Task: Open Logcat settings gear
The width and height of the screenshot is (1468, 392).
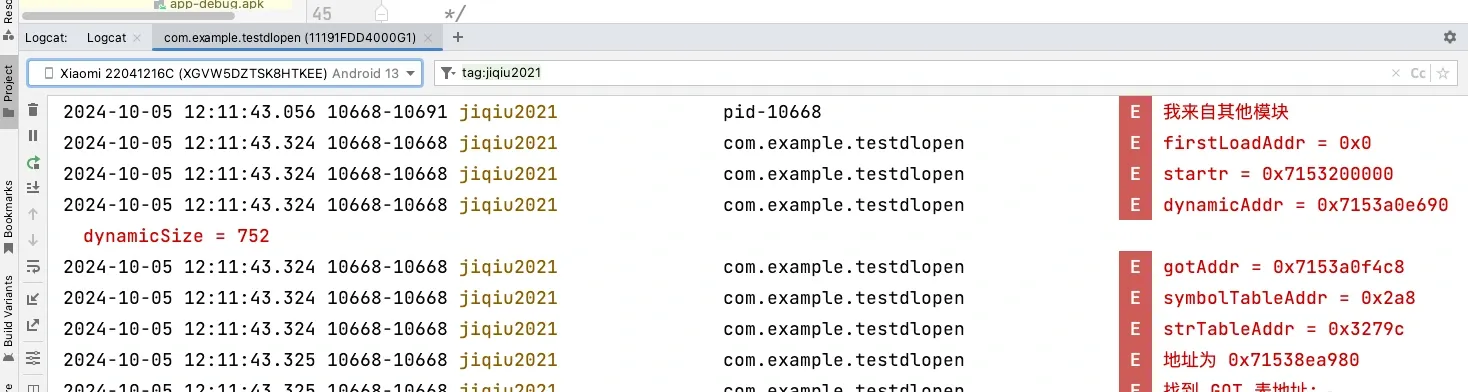Action: pos(1450,37)
